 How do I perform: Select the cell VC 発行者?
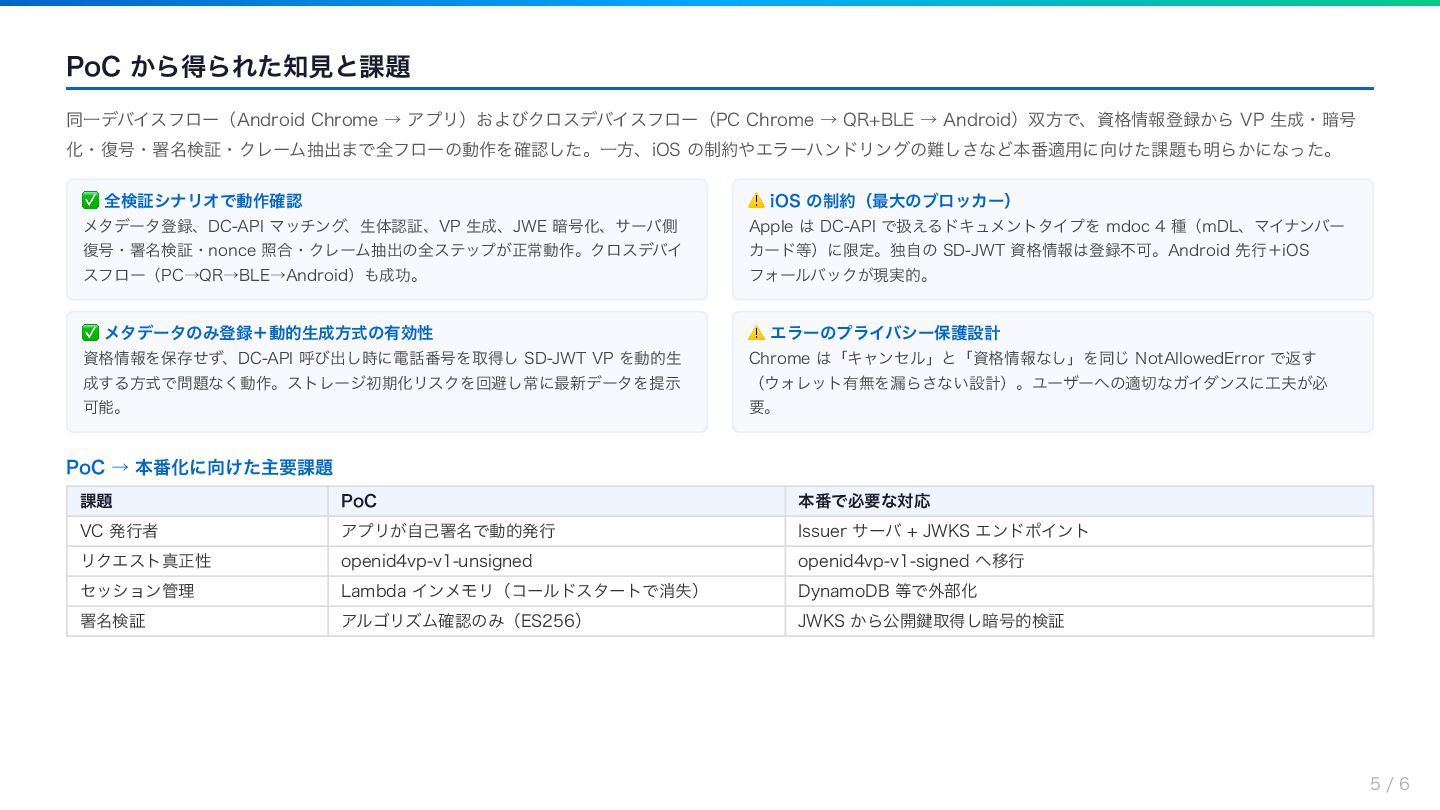pyautogui.click(x=197, y=531)
